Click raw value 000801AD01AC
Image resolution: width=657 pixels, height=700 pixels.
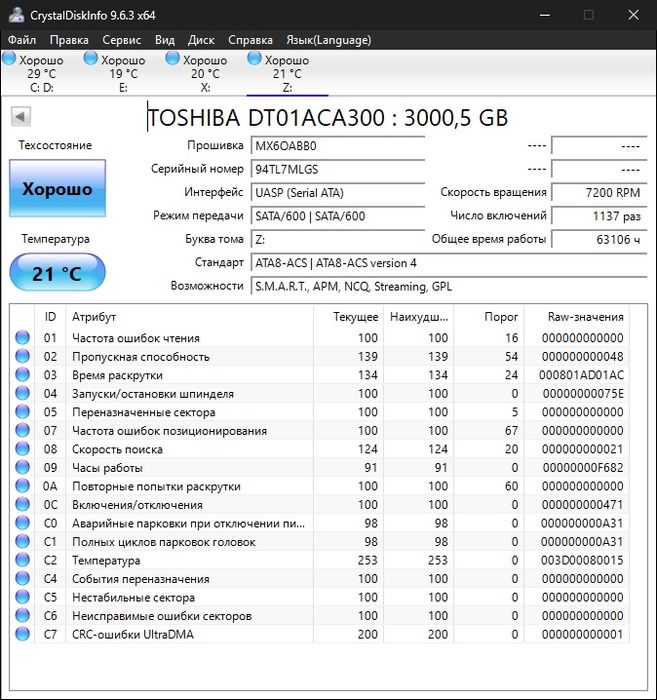581,375
